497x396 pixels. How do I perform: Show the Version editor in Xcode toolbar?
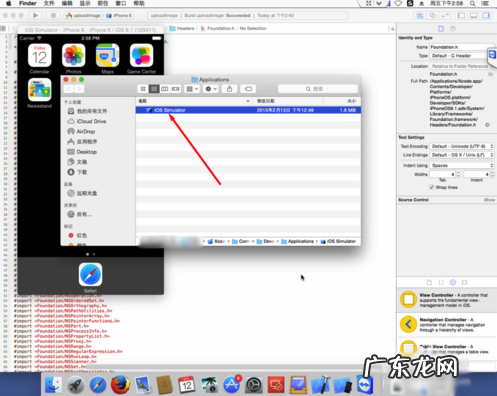click(445, 15)
